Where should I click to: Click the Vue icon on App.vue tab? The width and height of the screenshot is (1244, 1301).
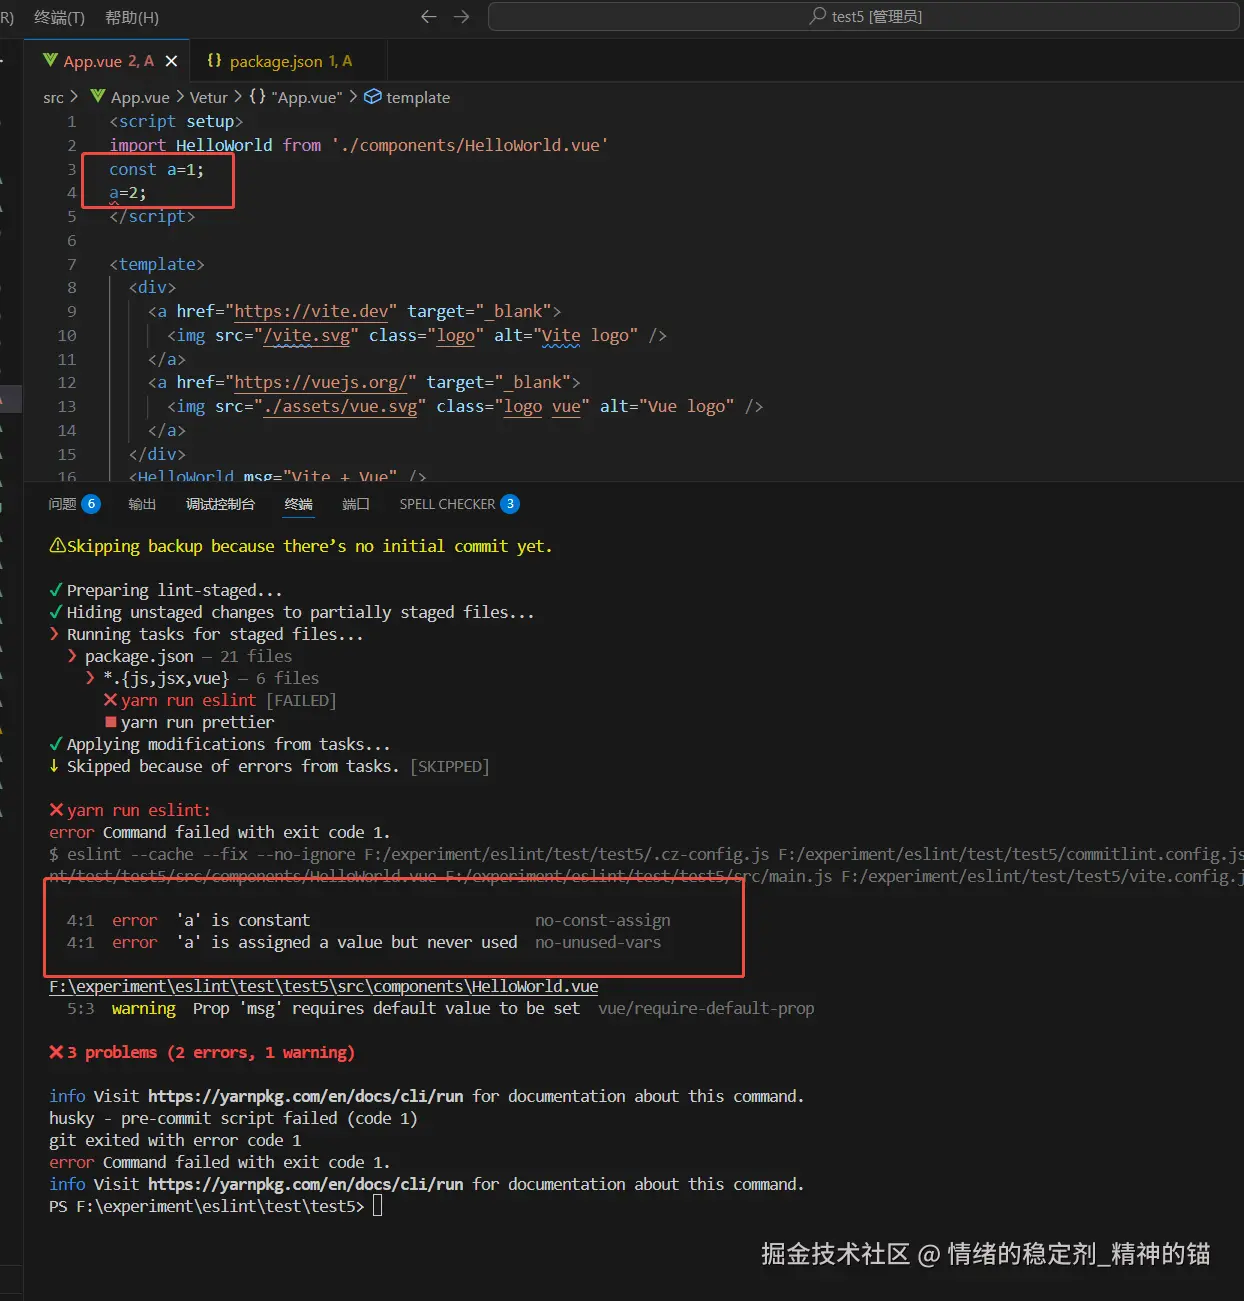(50, 61)
